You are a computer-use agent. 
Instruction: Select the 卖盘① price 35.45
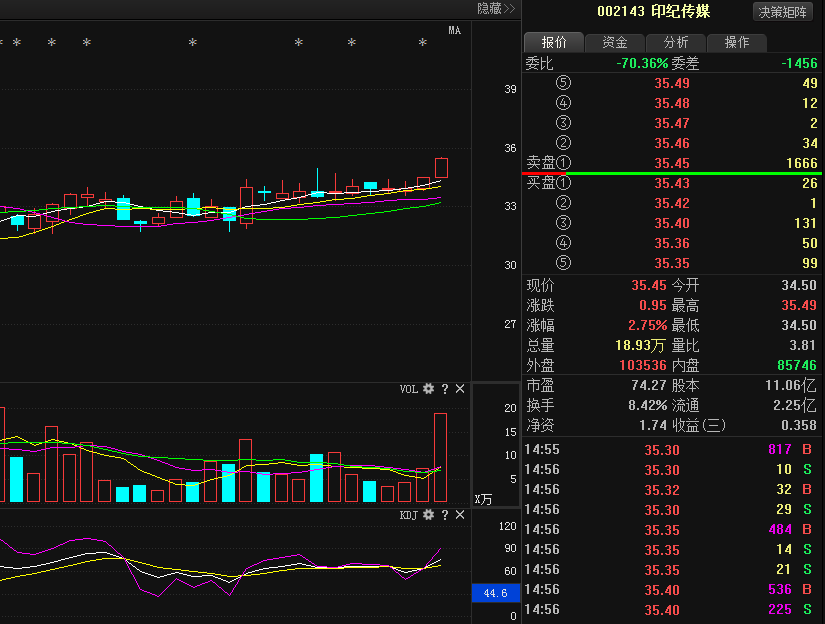click(672, 163)
